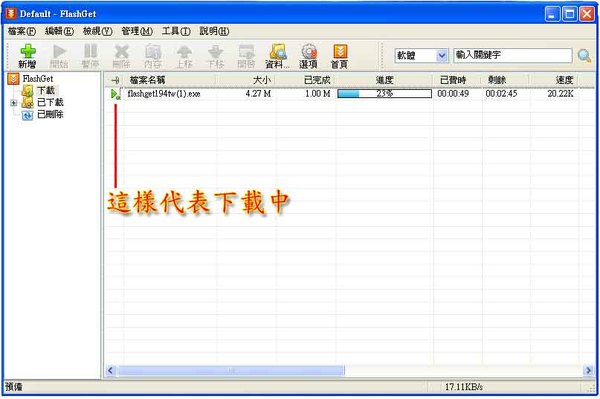This screenshot has height=399, width=600.
Task: Click the magnifier search icon
Action: click(584, 56)
